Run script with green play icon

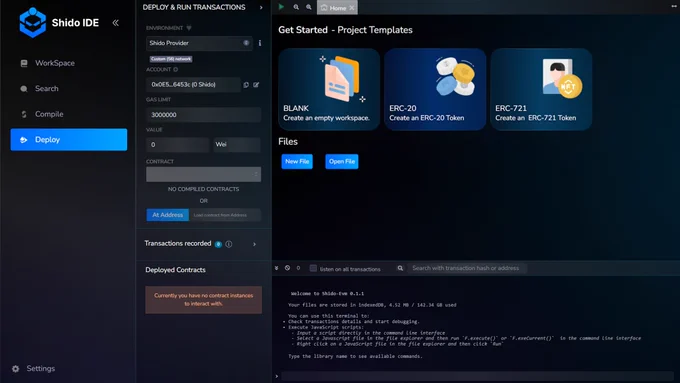coord(281,7)
